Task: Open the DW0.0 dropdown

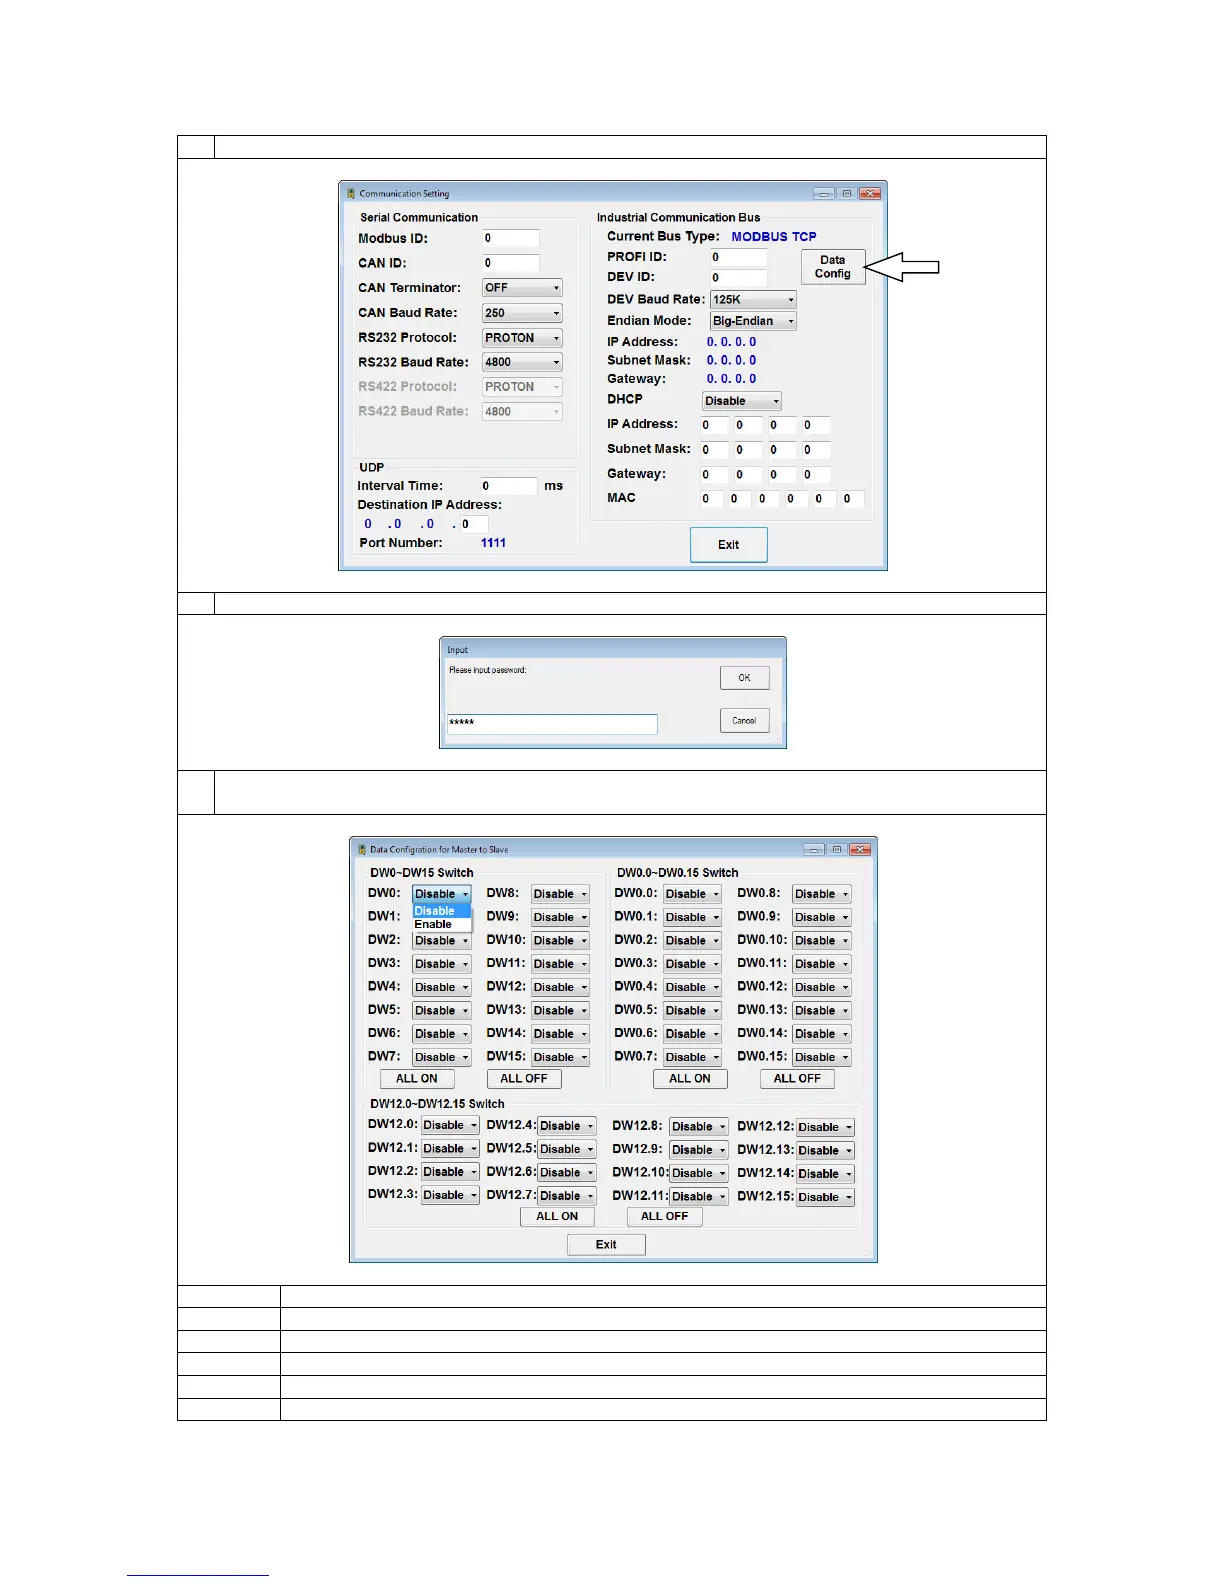Action: pyautogui.click(x=692, y=894)
